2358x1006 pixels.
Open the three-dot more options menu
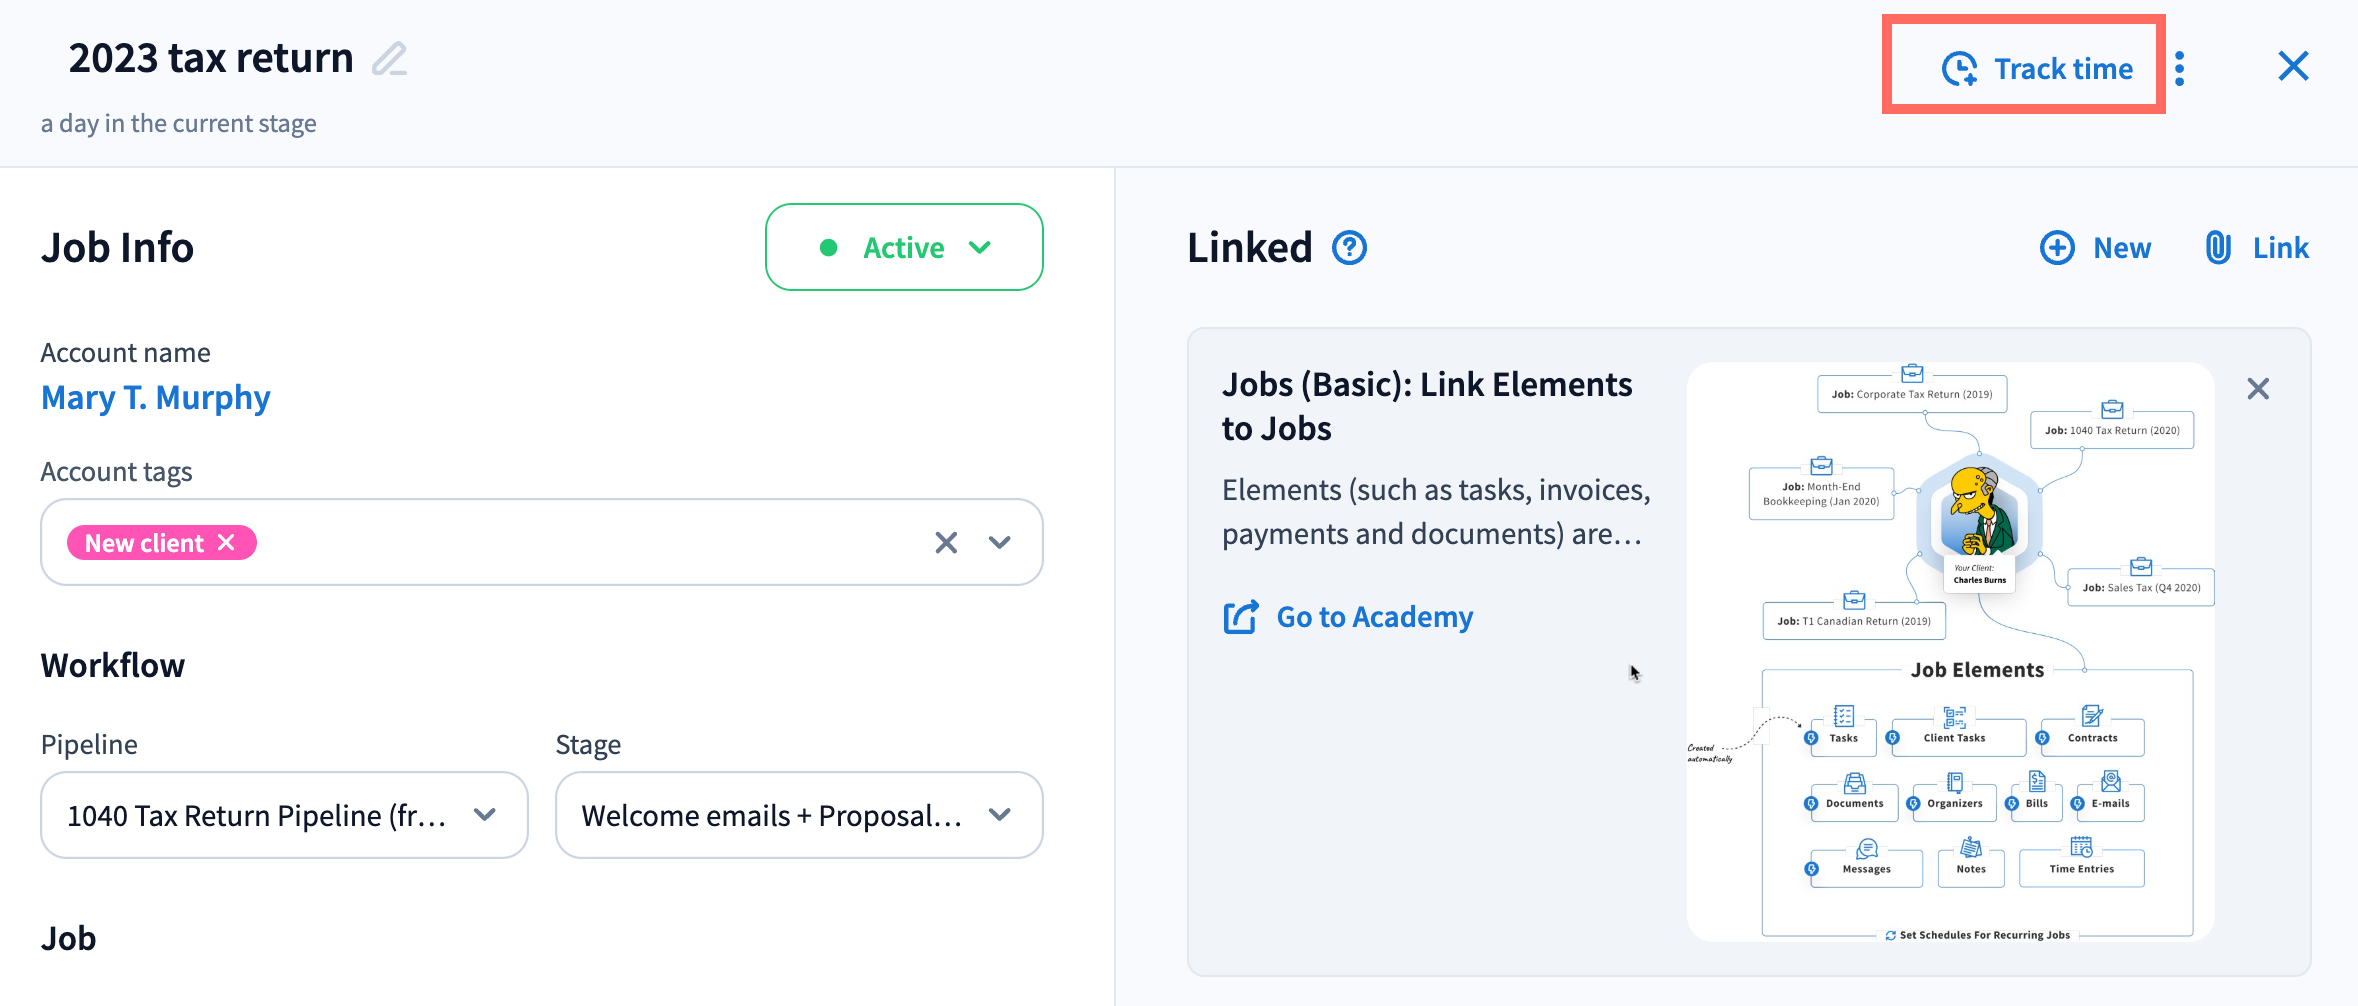[x=2180, y=68]
